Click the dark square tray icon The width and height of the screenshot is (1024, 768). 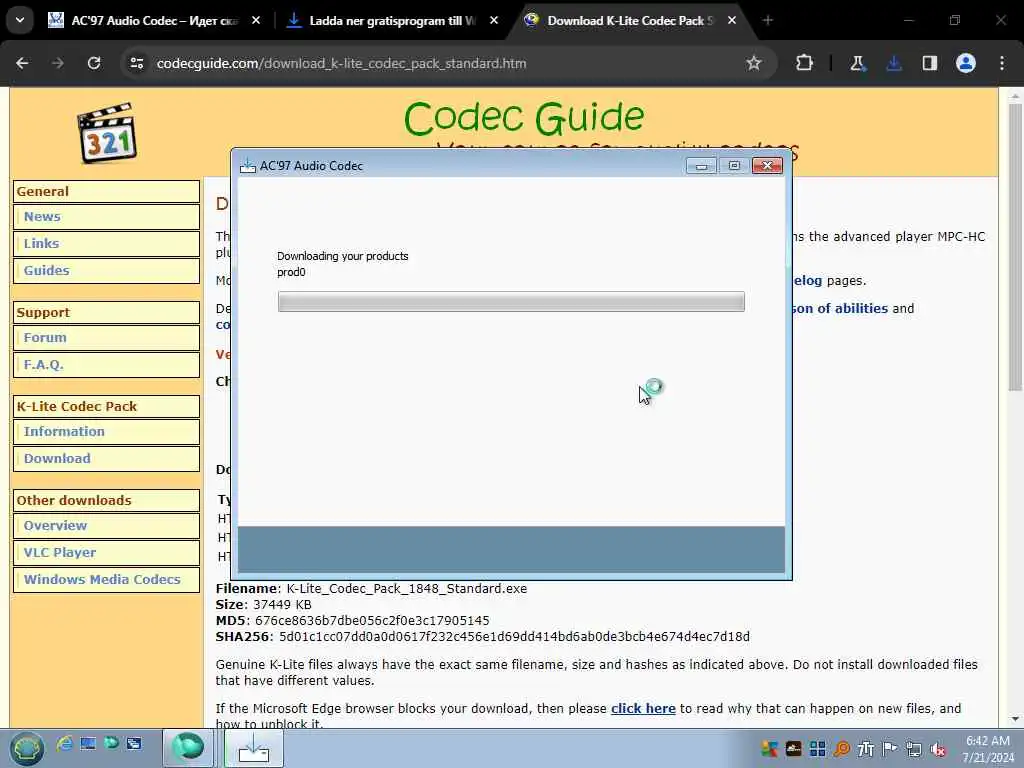793,748
